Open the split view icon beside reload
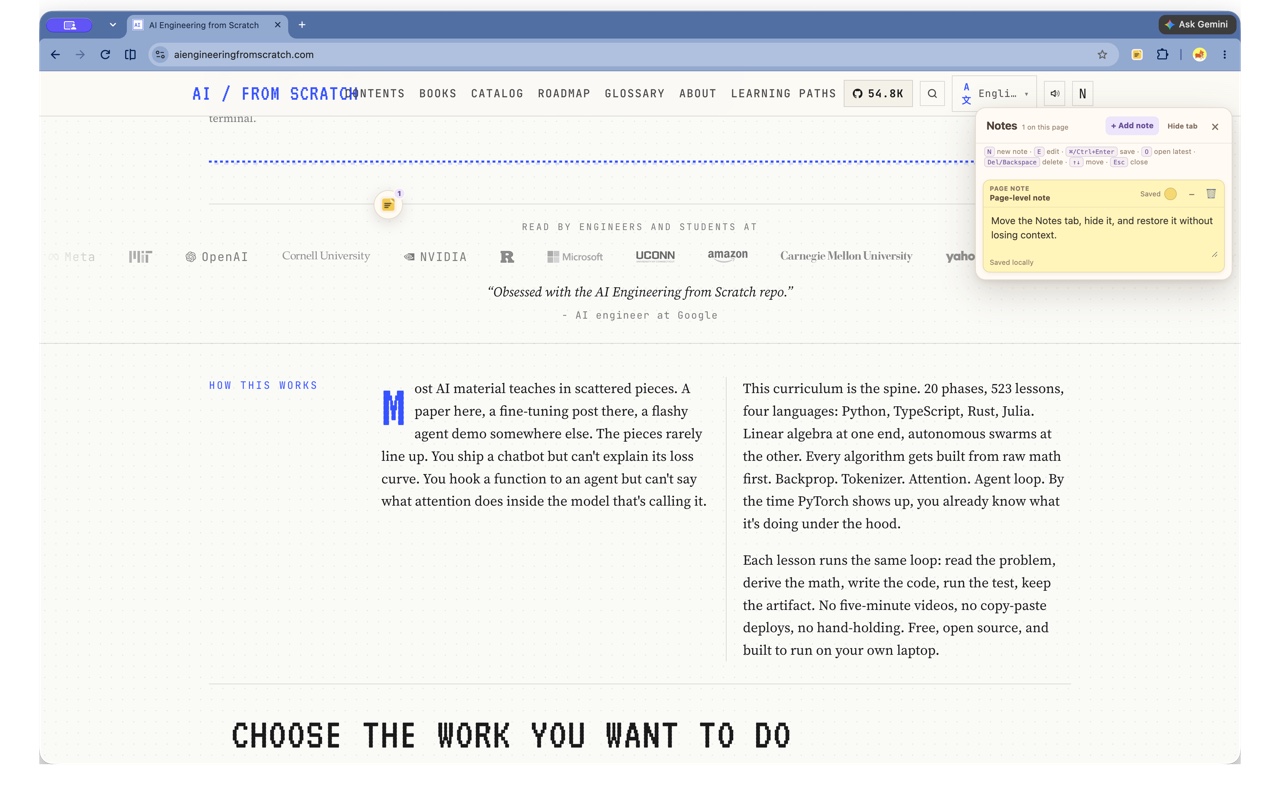The height and width of the screenshot is (800, 1280). tap(130, 55)
